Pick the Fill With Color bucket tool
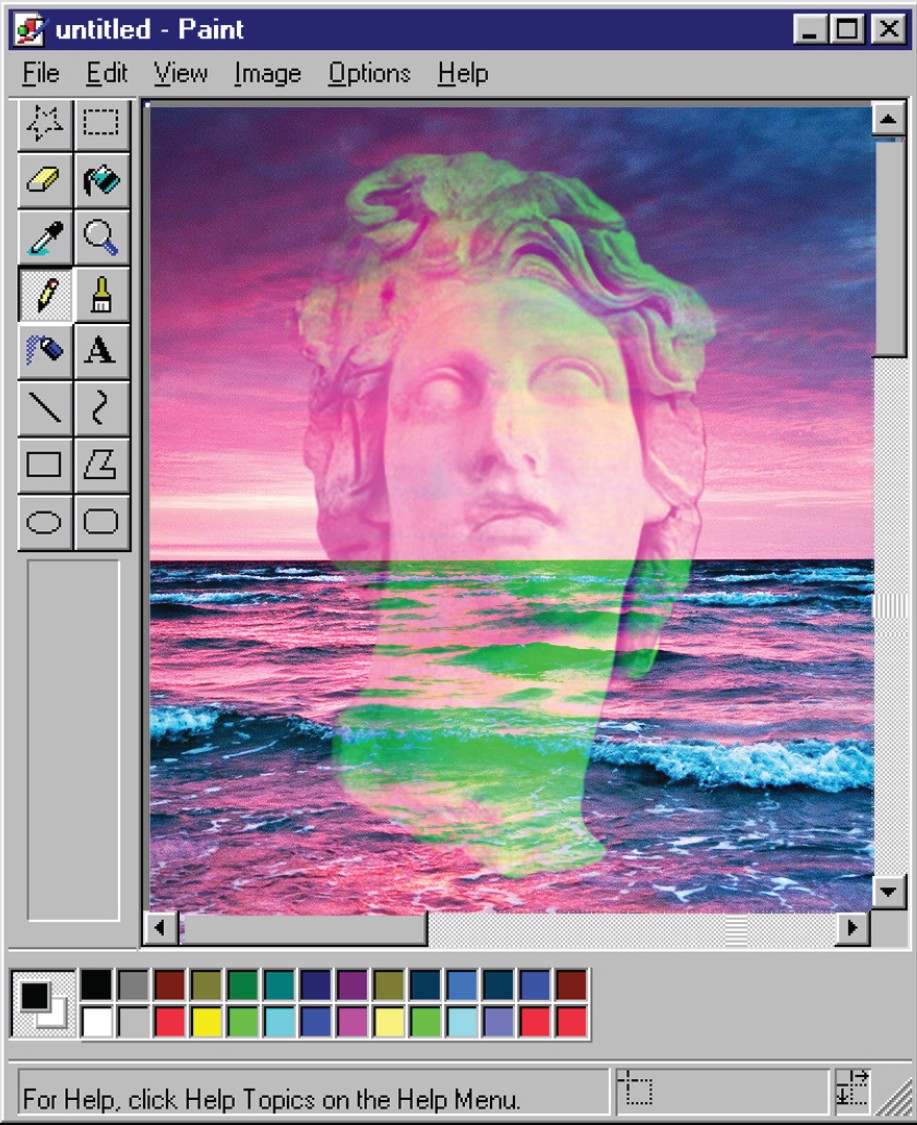The width and height of the screenshot is (917, 1125). coord(102,180)
